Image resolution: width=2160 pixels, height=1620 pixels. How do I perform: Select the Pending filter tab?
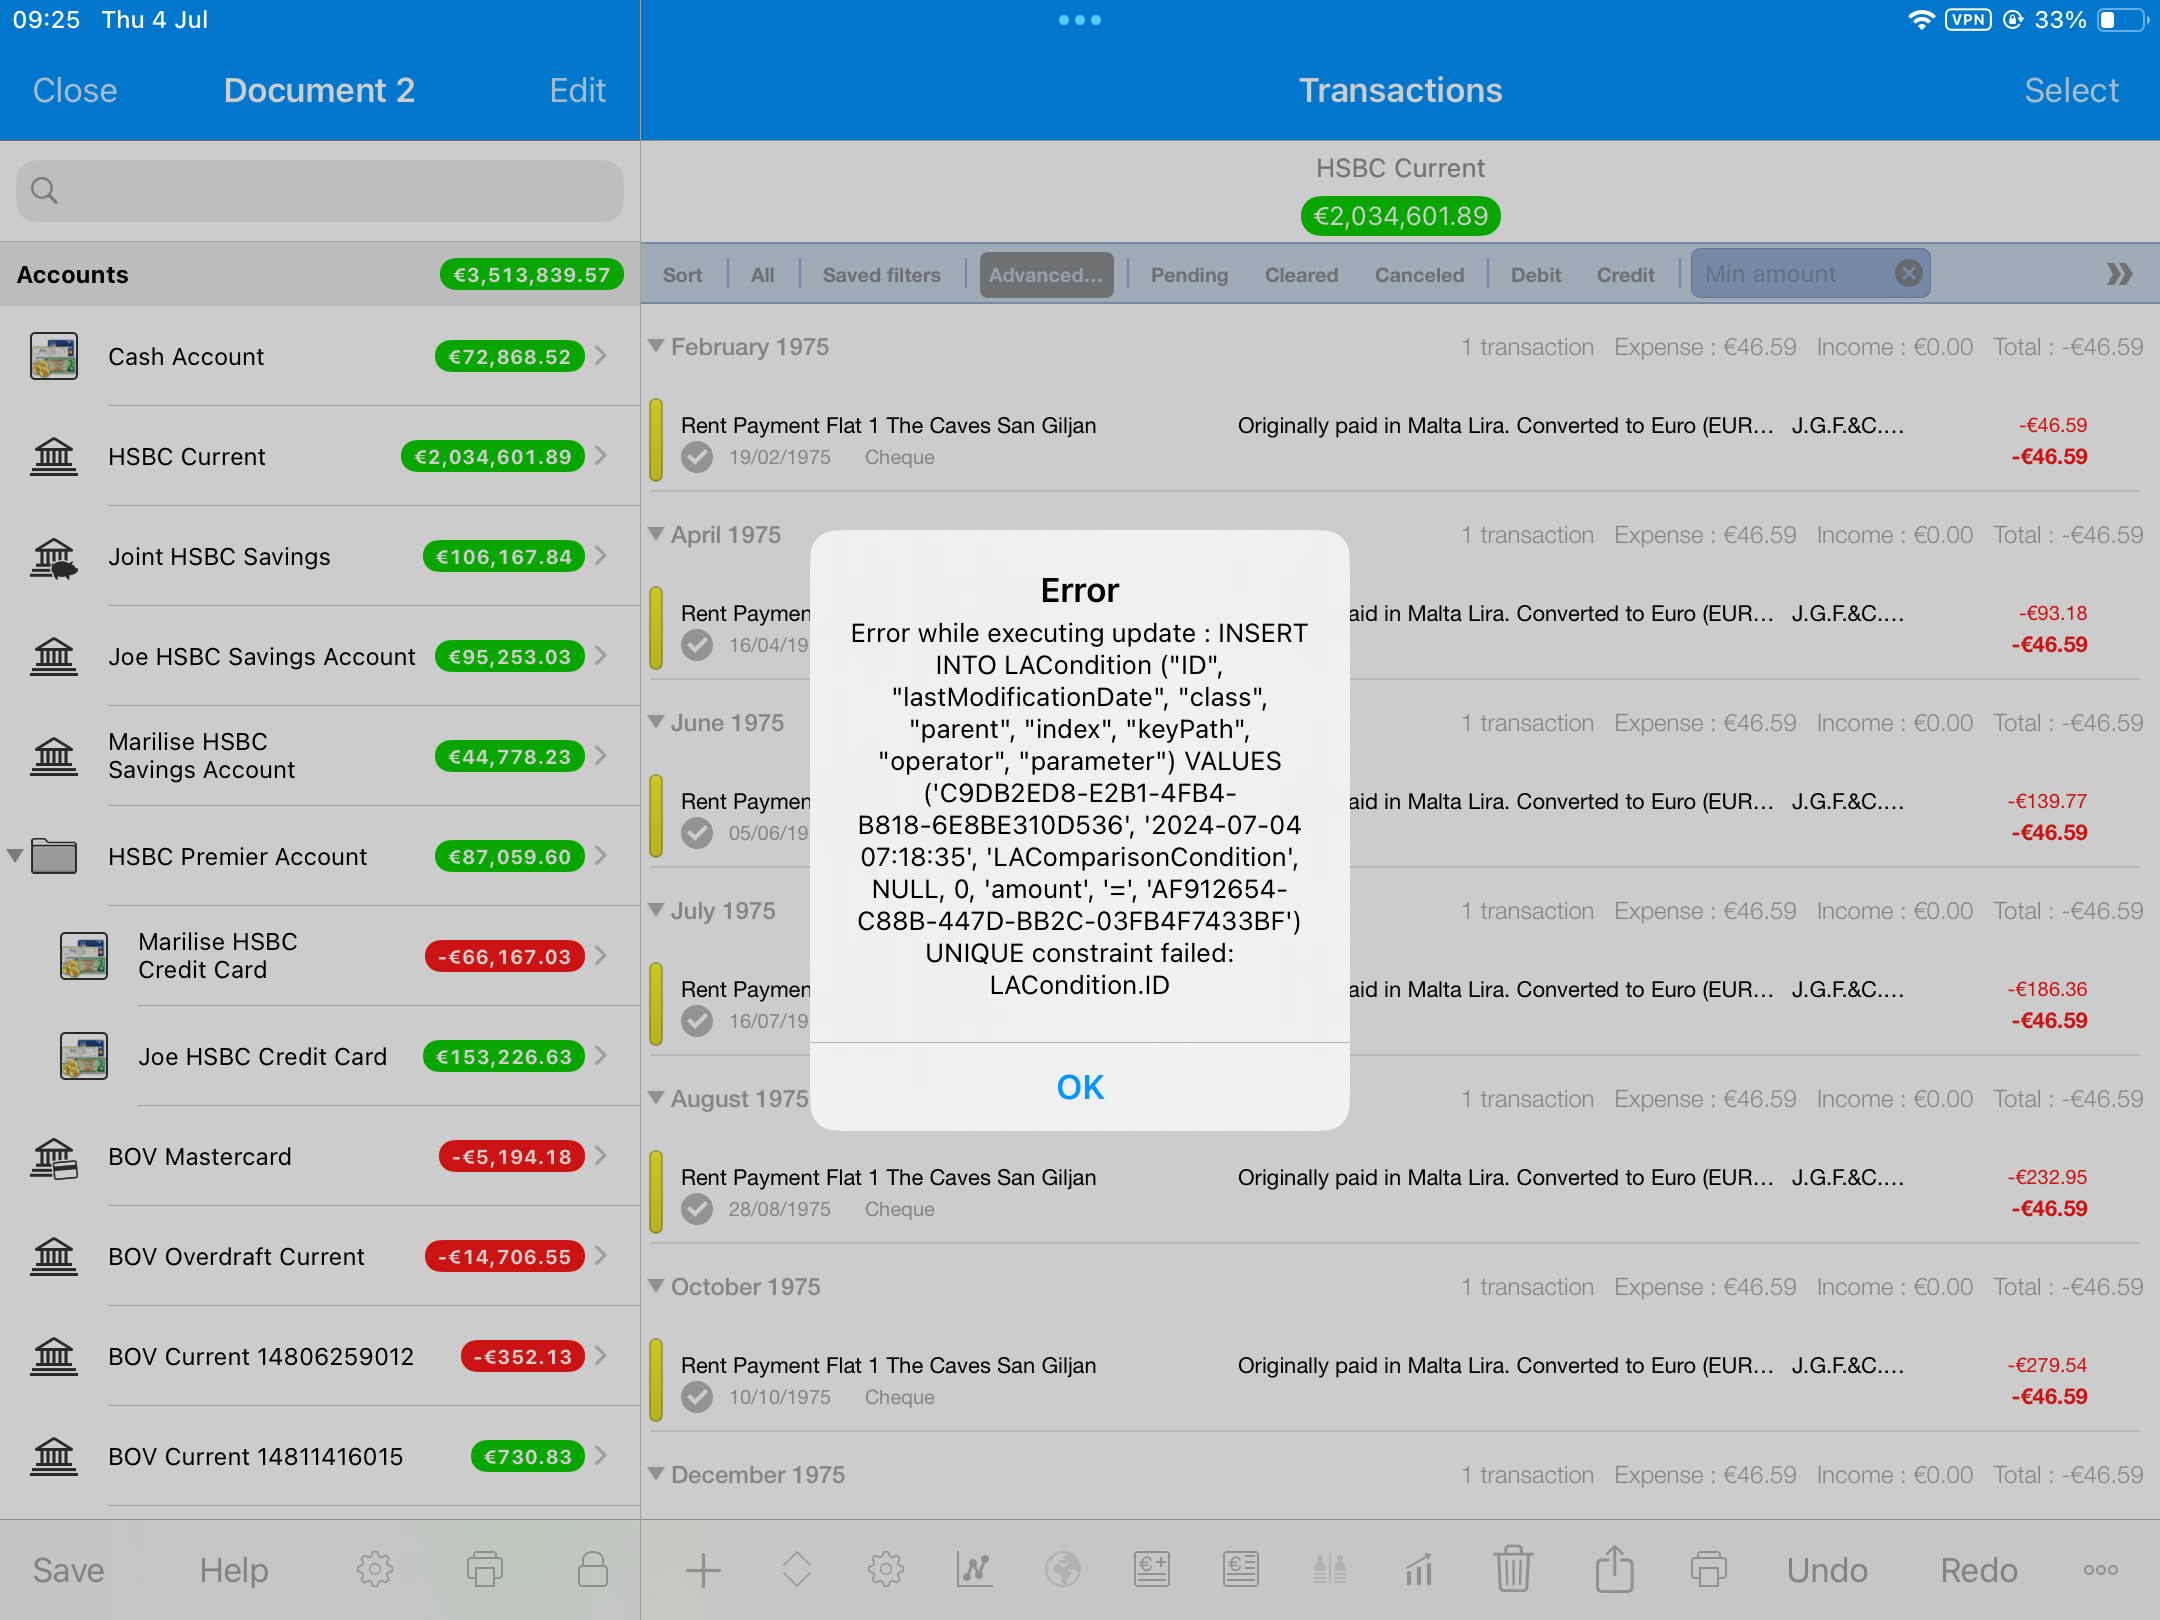coord(1189,275)
